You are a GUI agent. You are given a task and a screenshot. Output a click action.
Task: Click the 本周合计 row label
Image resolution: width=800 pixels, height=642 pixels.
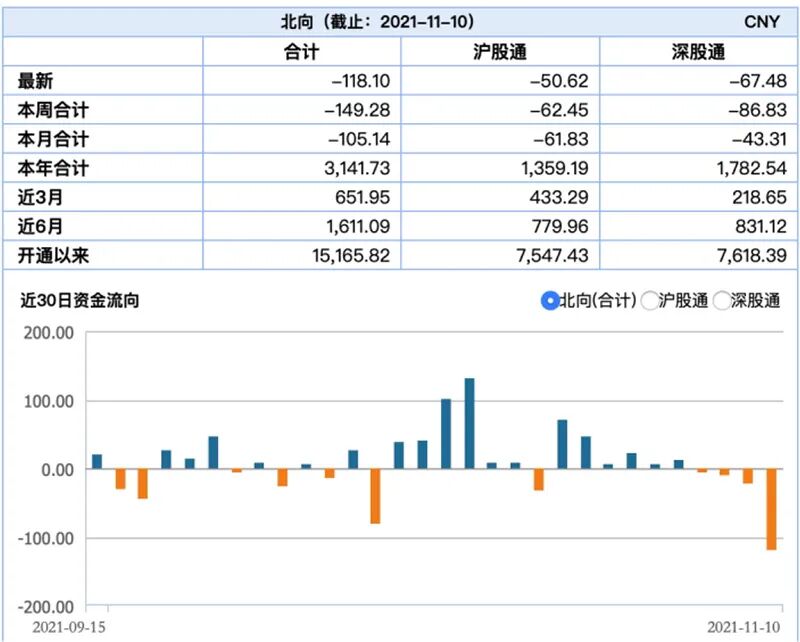pos(53,110)
